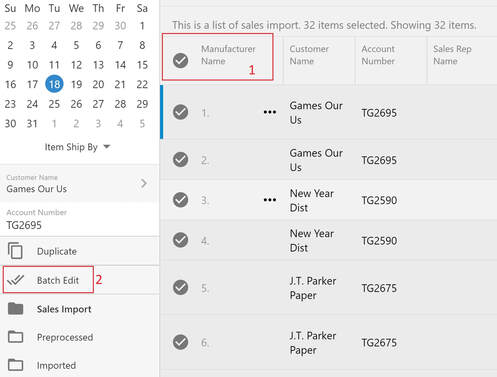Deselect row 4 New Year Dist checkmark
Image resolution: width=497 pixels, height=377 pixels.
180,240
